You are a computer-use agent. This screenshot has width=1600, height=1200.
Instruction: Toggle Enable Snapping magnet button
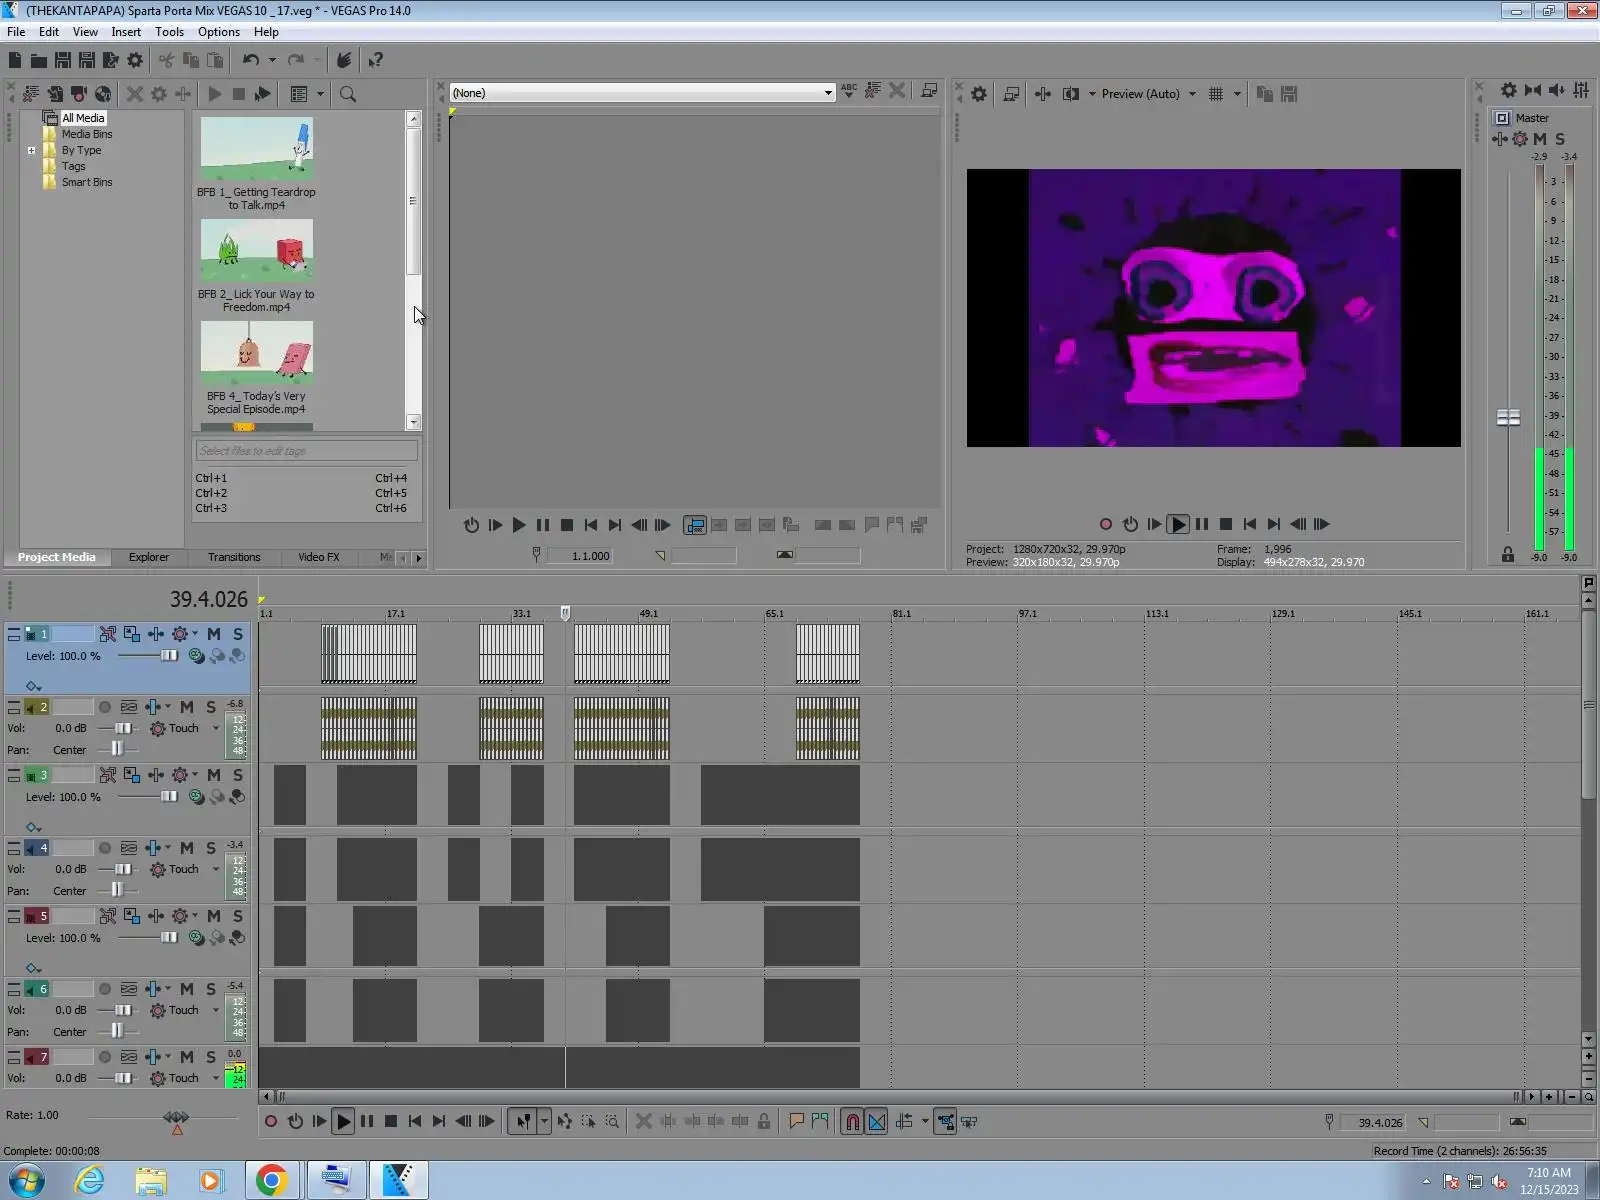point(852,1122)
